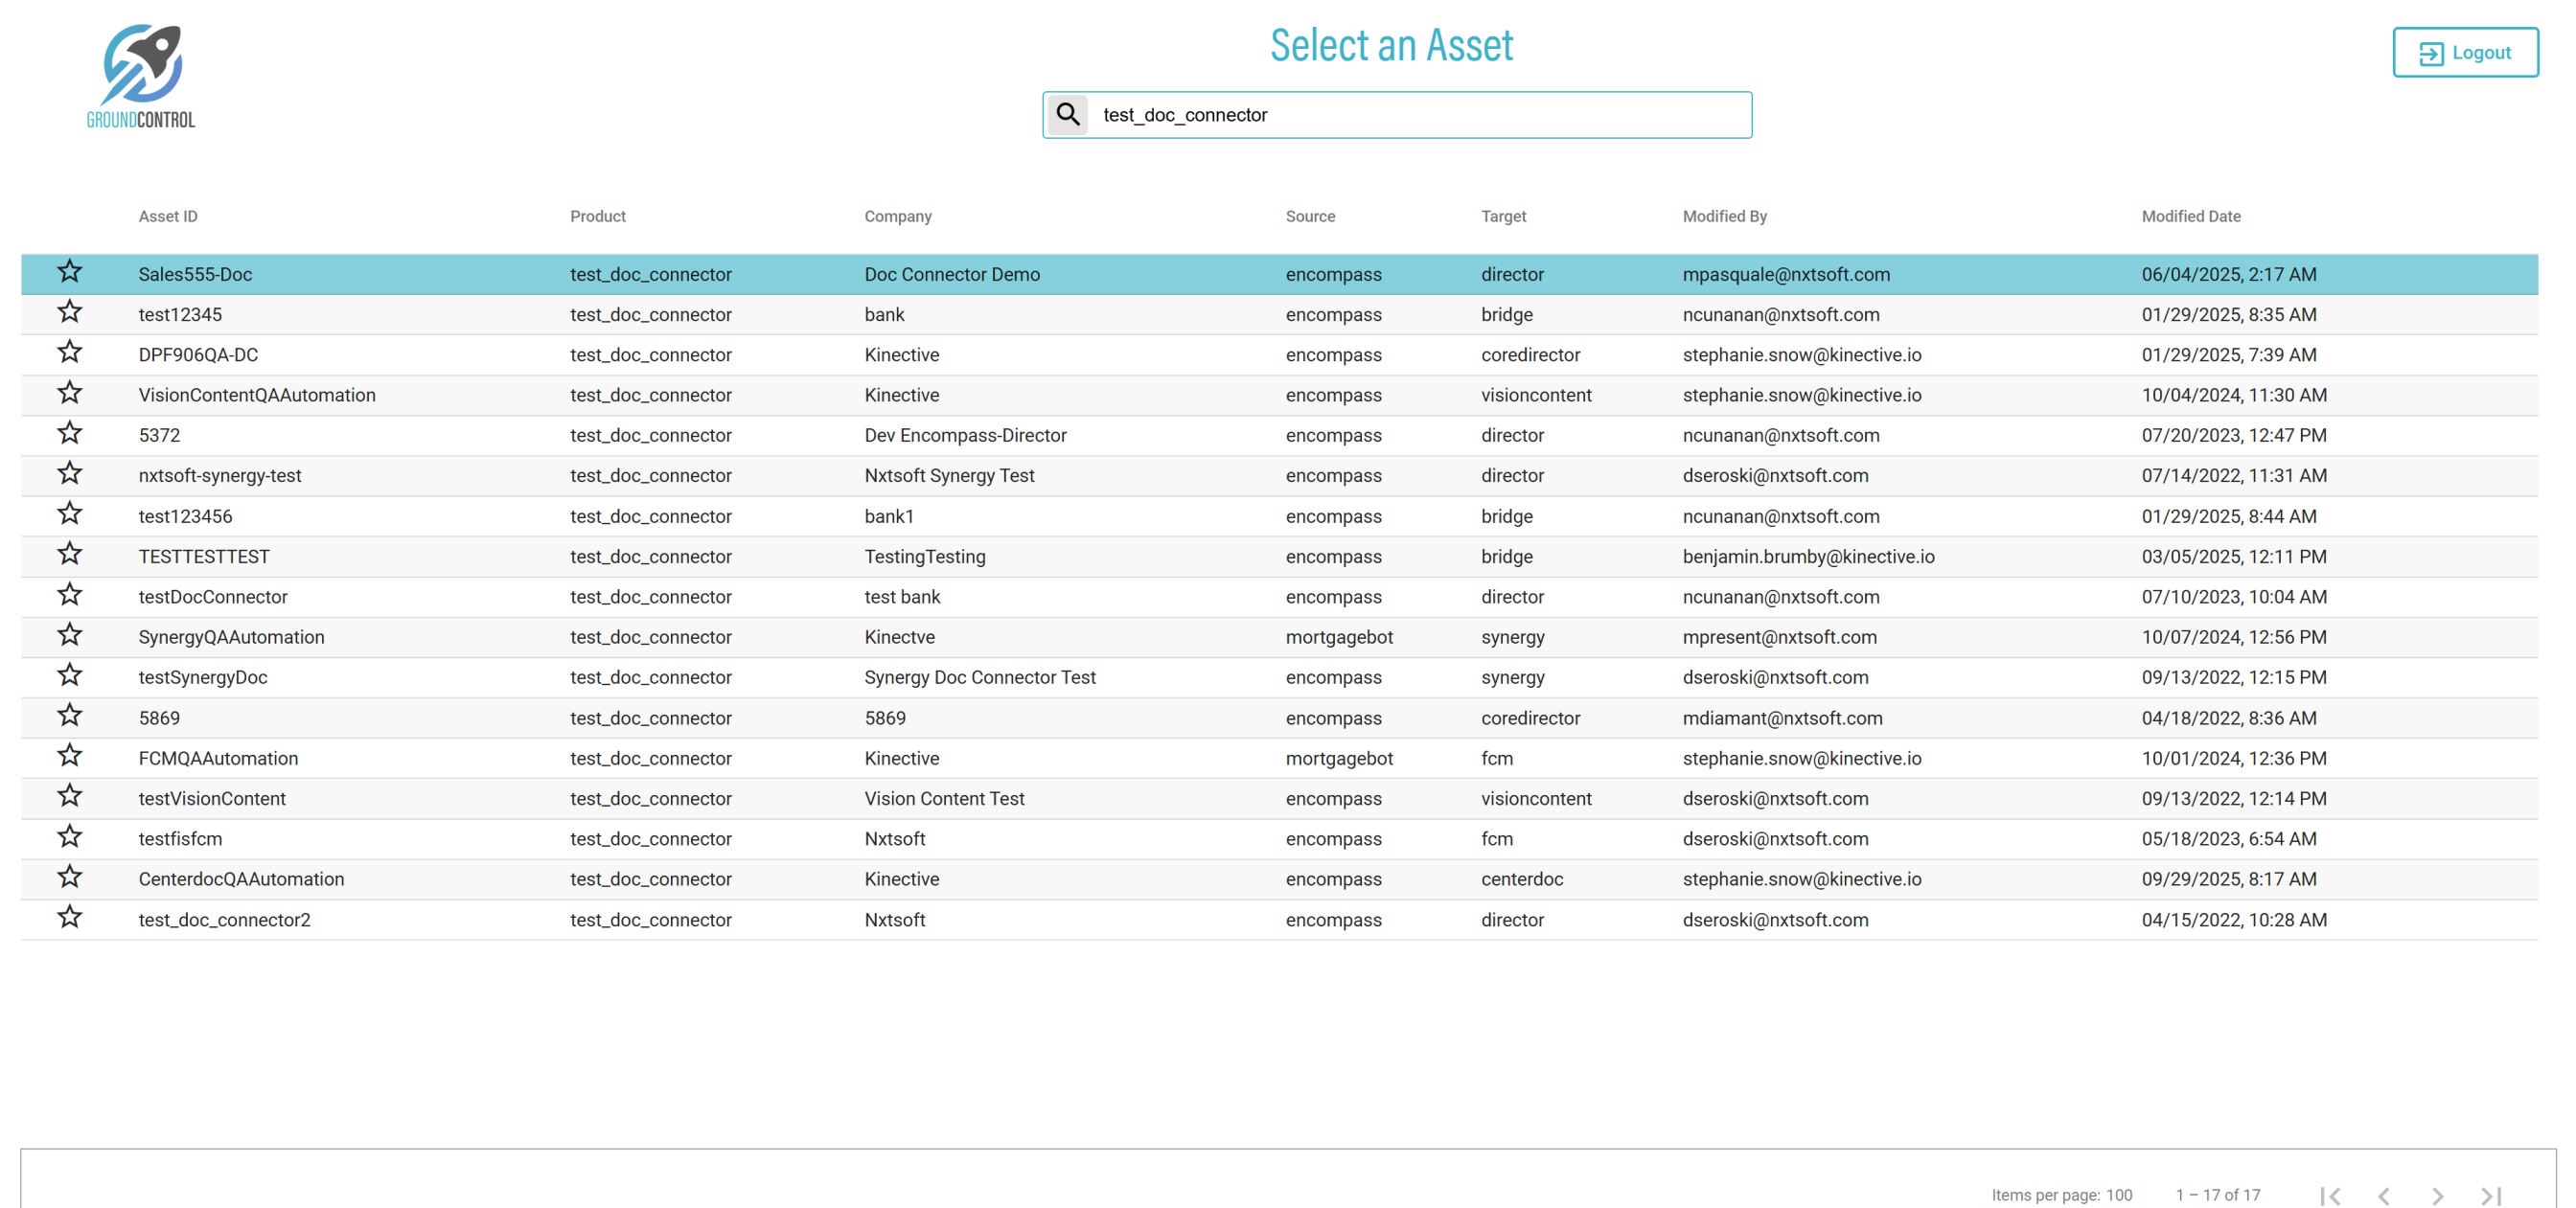
Task: Star the test12345 asset
Action: (x=69, y=313)
